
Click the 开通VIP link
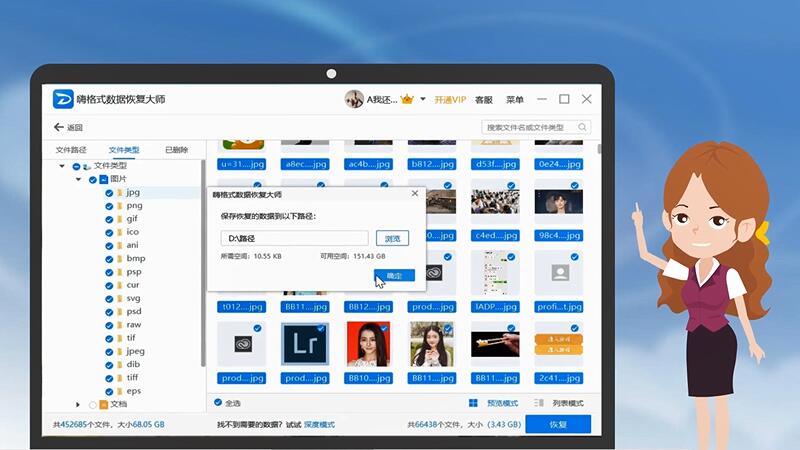coord(450,99)
